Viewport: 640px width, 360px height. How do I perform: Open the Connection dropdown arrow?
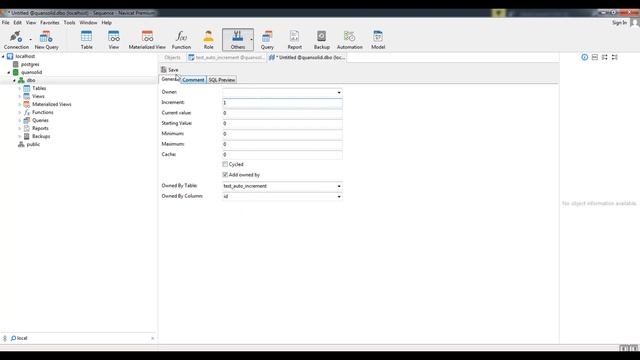[30, 40]
